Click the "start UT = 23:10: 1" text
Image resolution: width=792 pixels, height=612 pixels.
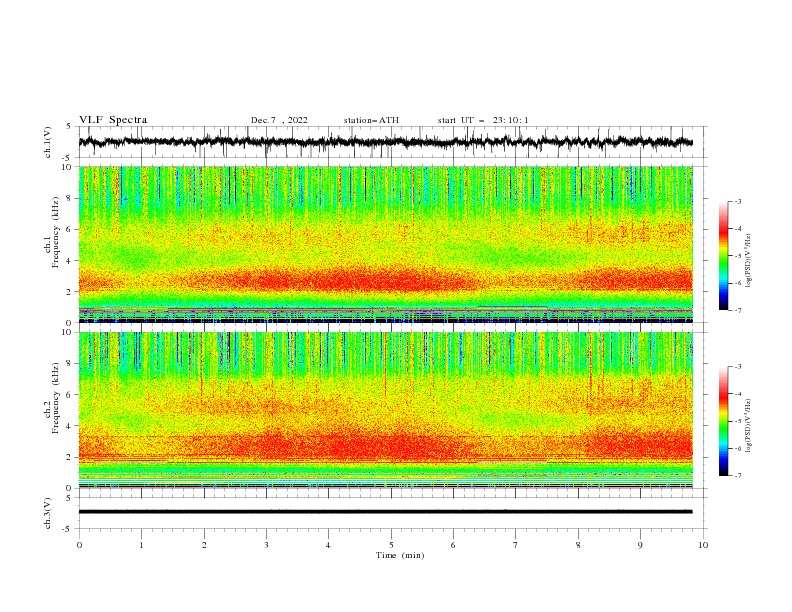click(483, 120)
